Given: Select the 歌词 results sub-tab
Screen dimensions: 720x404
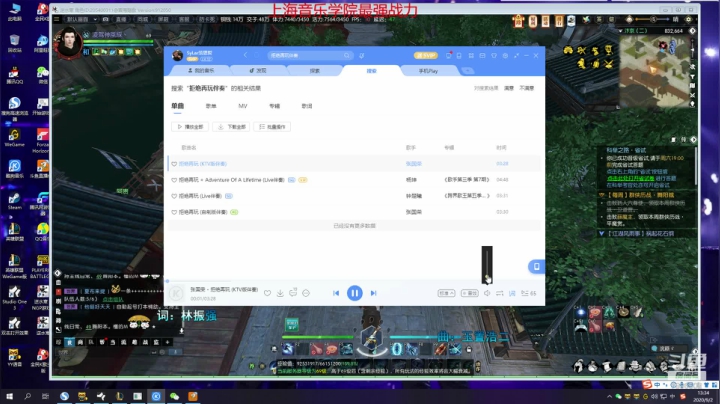Looking at the screenshot, I should 307,106.
